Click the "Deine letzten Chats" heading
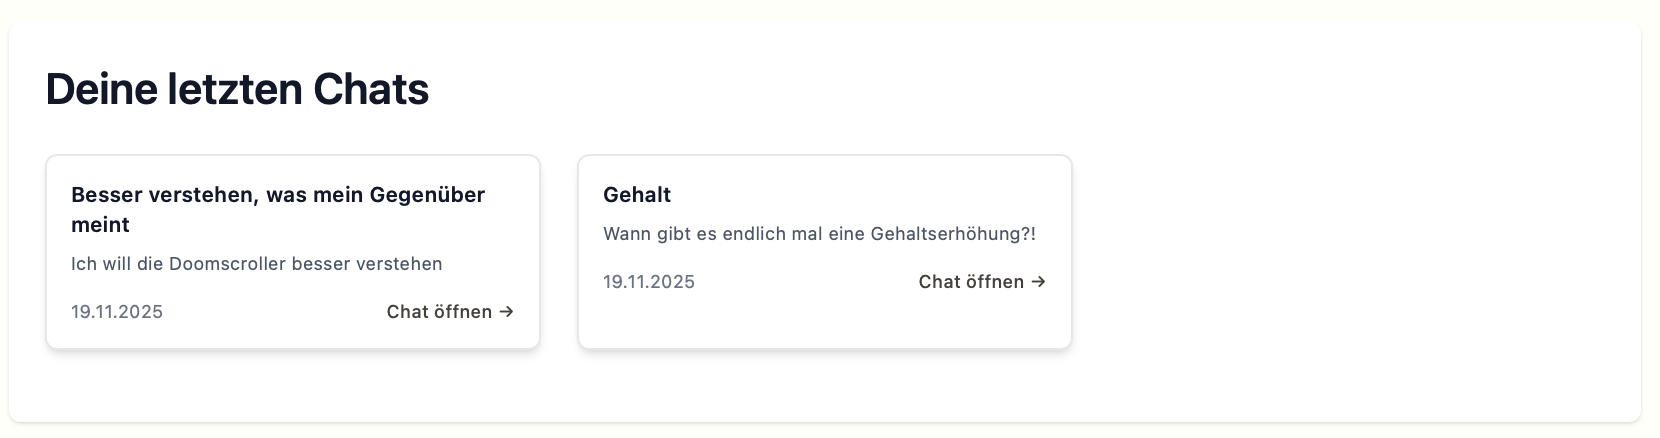The width and height of the screenshot is (1660, 438). [x=237, y=90]
